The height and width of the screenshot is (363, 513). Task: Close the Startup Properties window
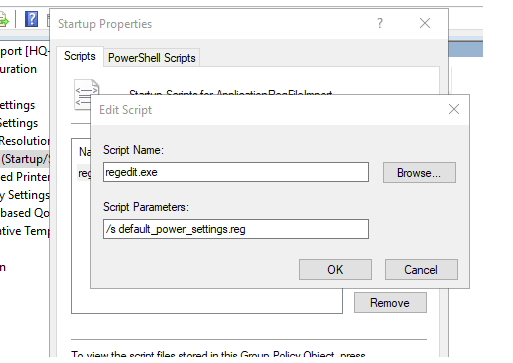[425, 23]
